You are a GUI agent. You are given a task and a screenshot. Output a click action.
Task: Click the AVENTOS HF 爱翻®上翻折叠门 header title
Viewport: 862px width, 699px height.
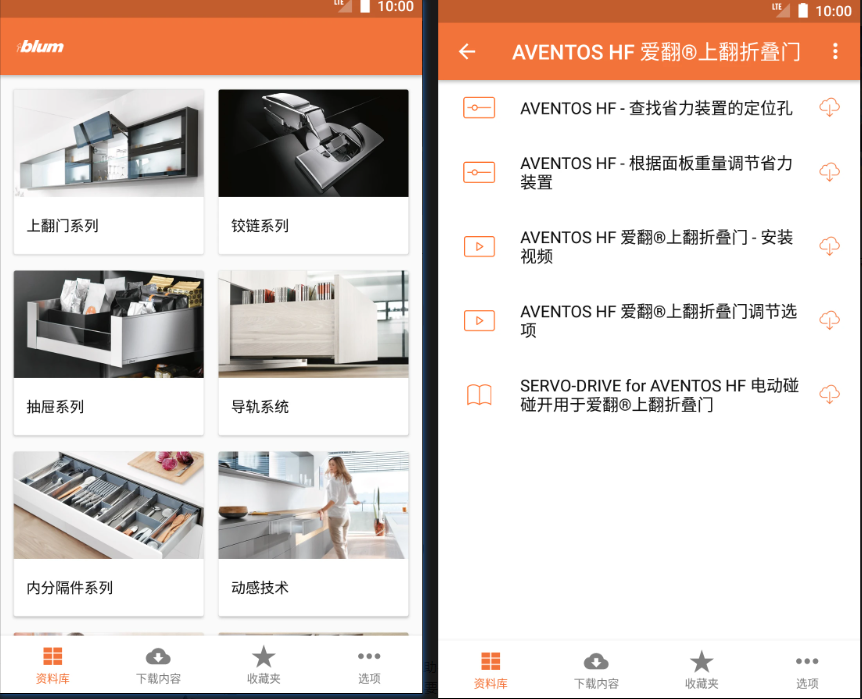coord(656,52)
